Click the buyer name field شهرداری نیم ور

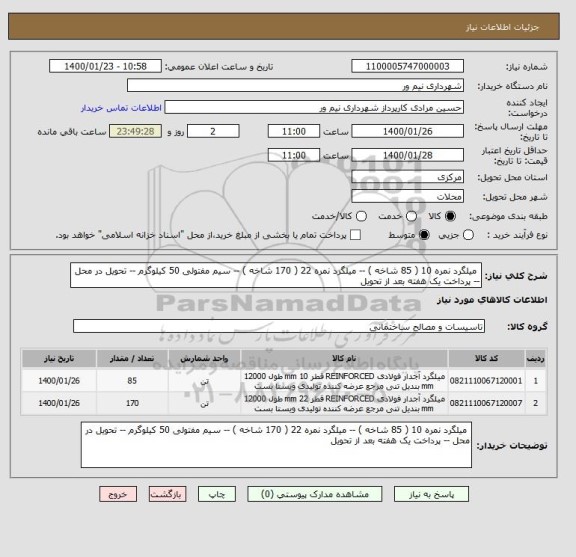[x=295, y=86]
